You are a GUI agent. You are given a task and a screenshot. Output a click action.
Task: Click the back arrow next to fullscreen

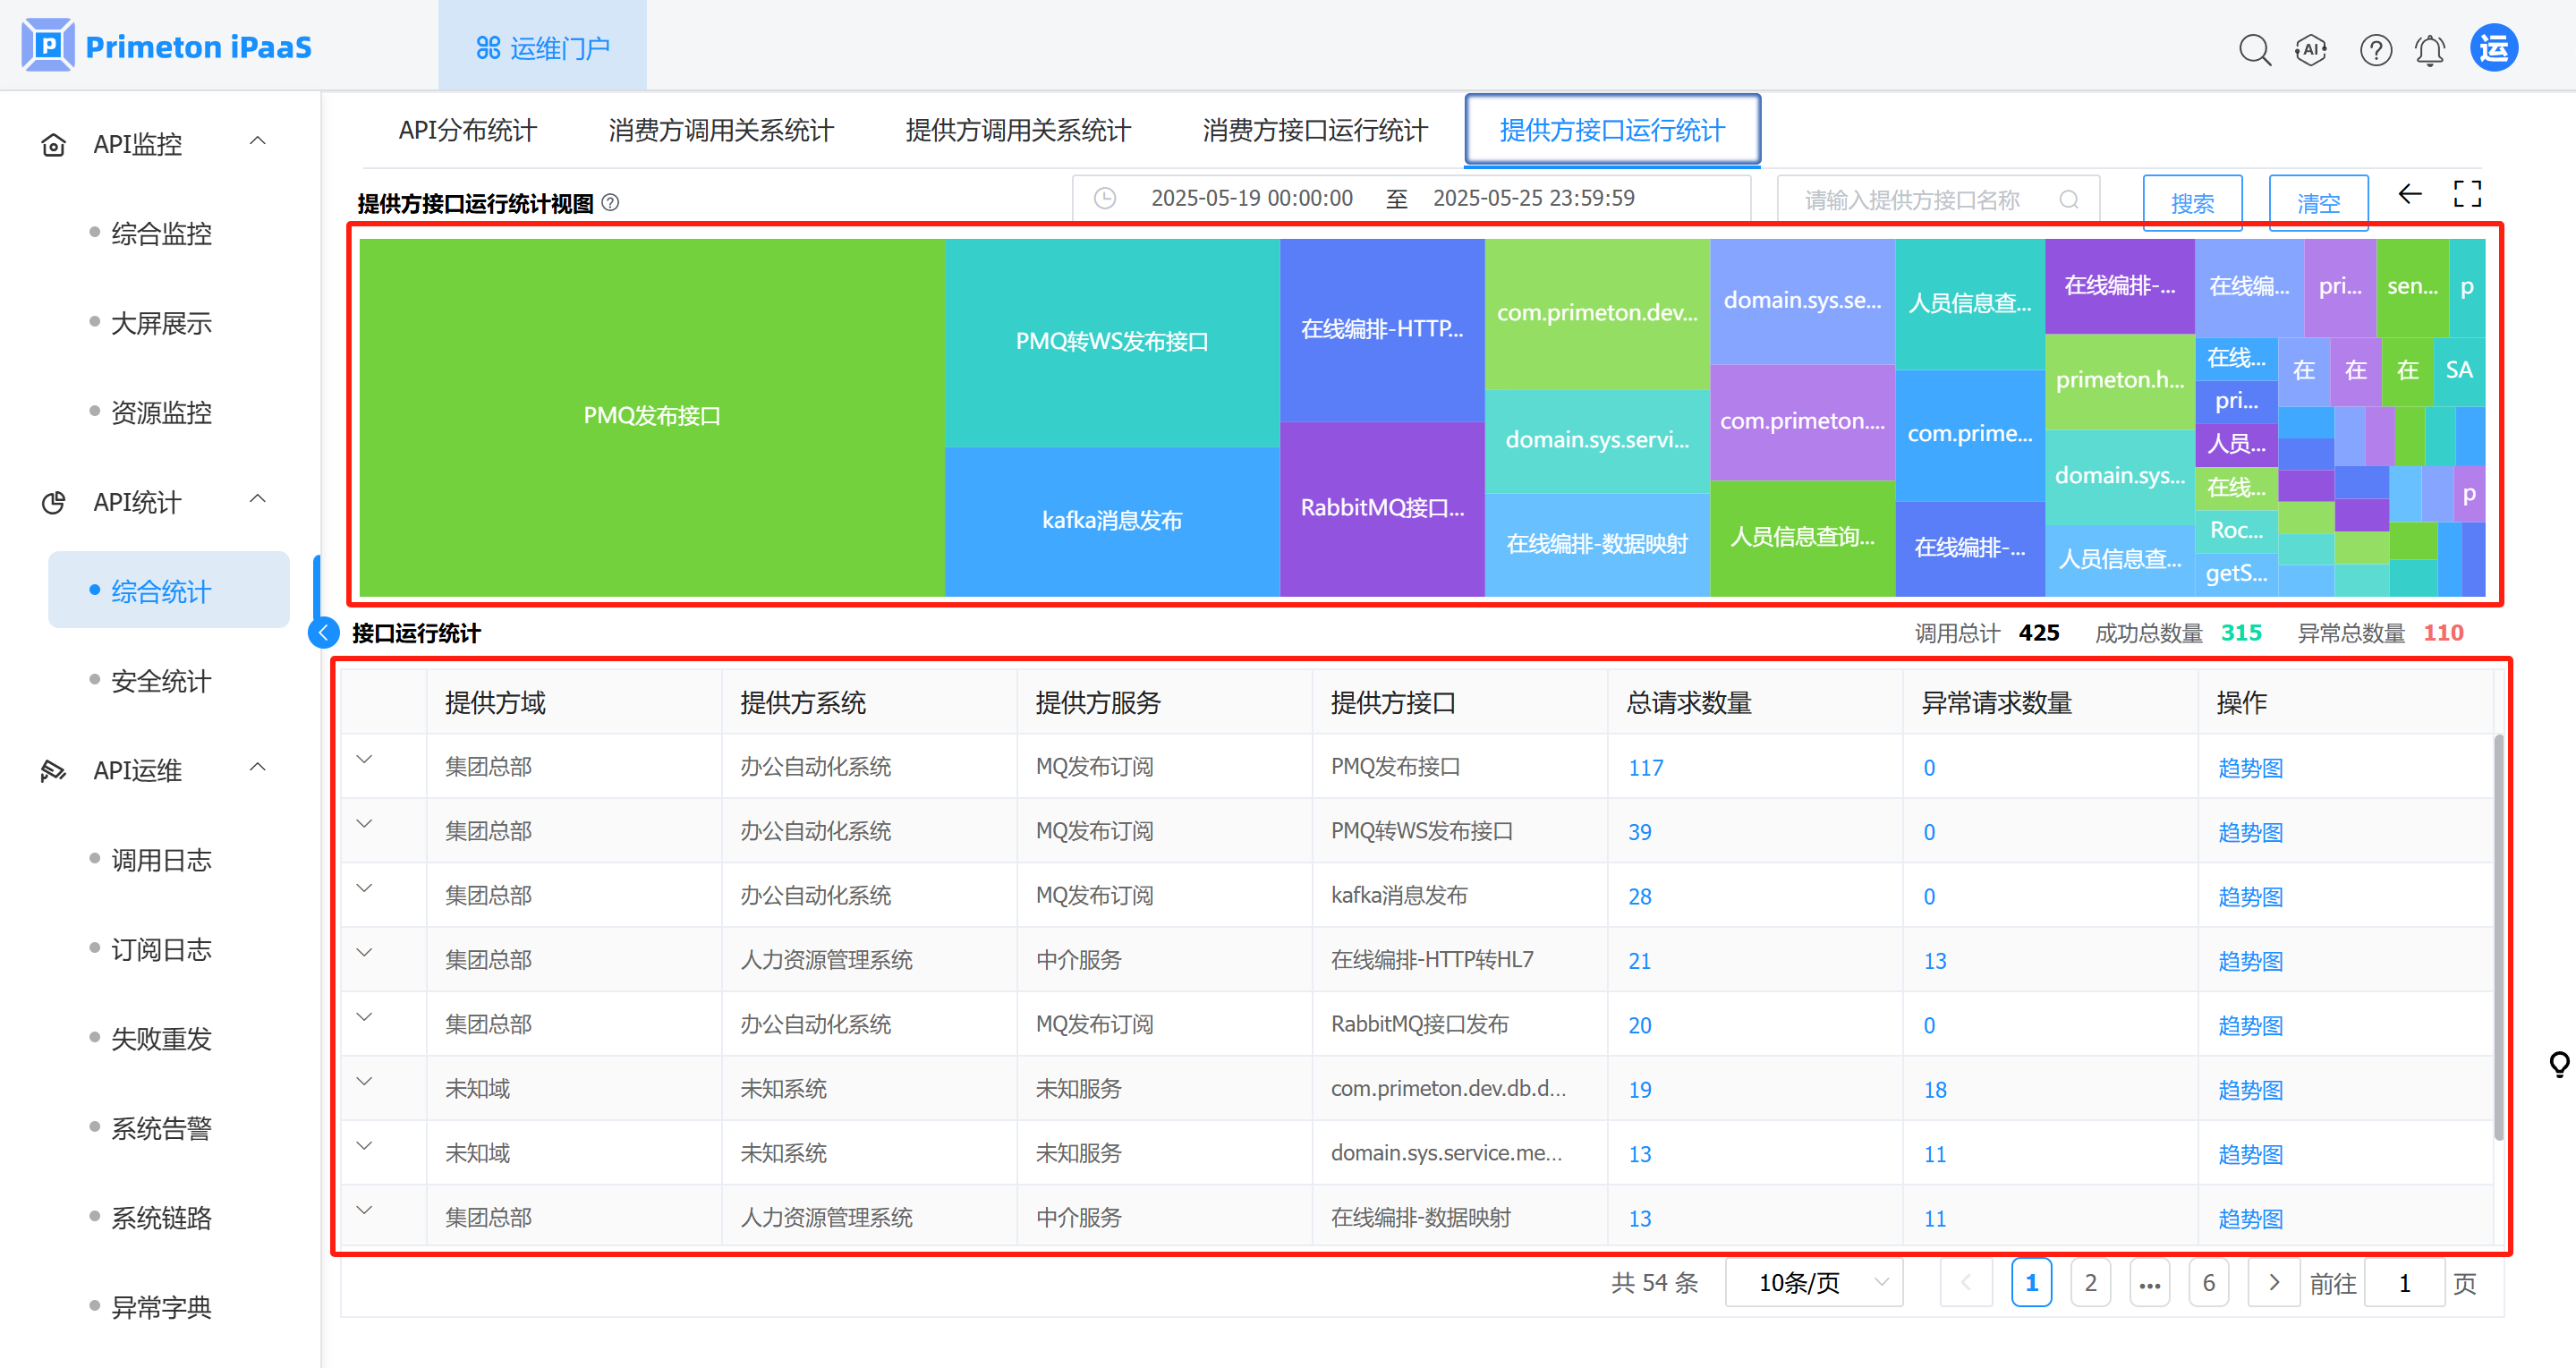tap(2410, 194)
